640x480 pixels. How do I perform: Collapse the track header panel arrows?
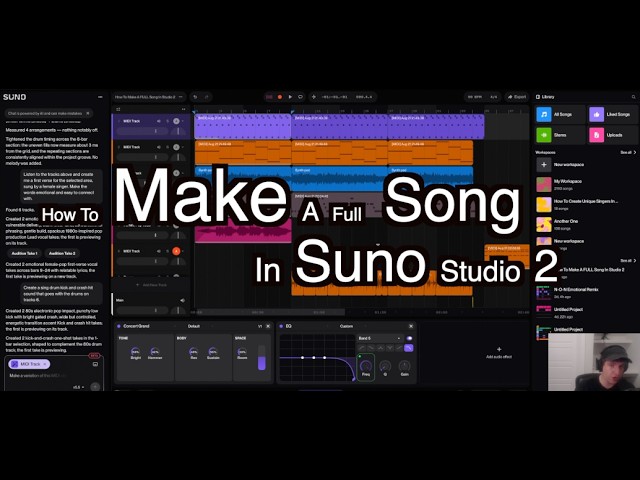pyautogui.click(x=183, y=109)
